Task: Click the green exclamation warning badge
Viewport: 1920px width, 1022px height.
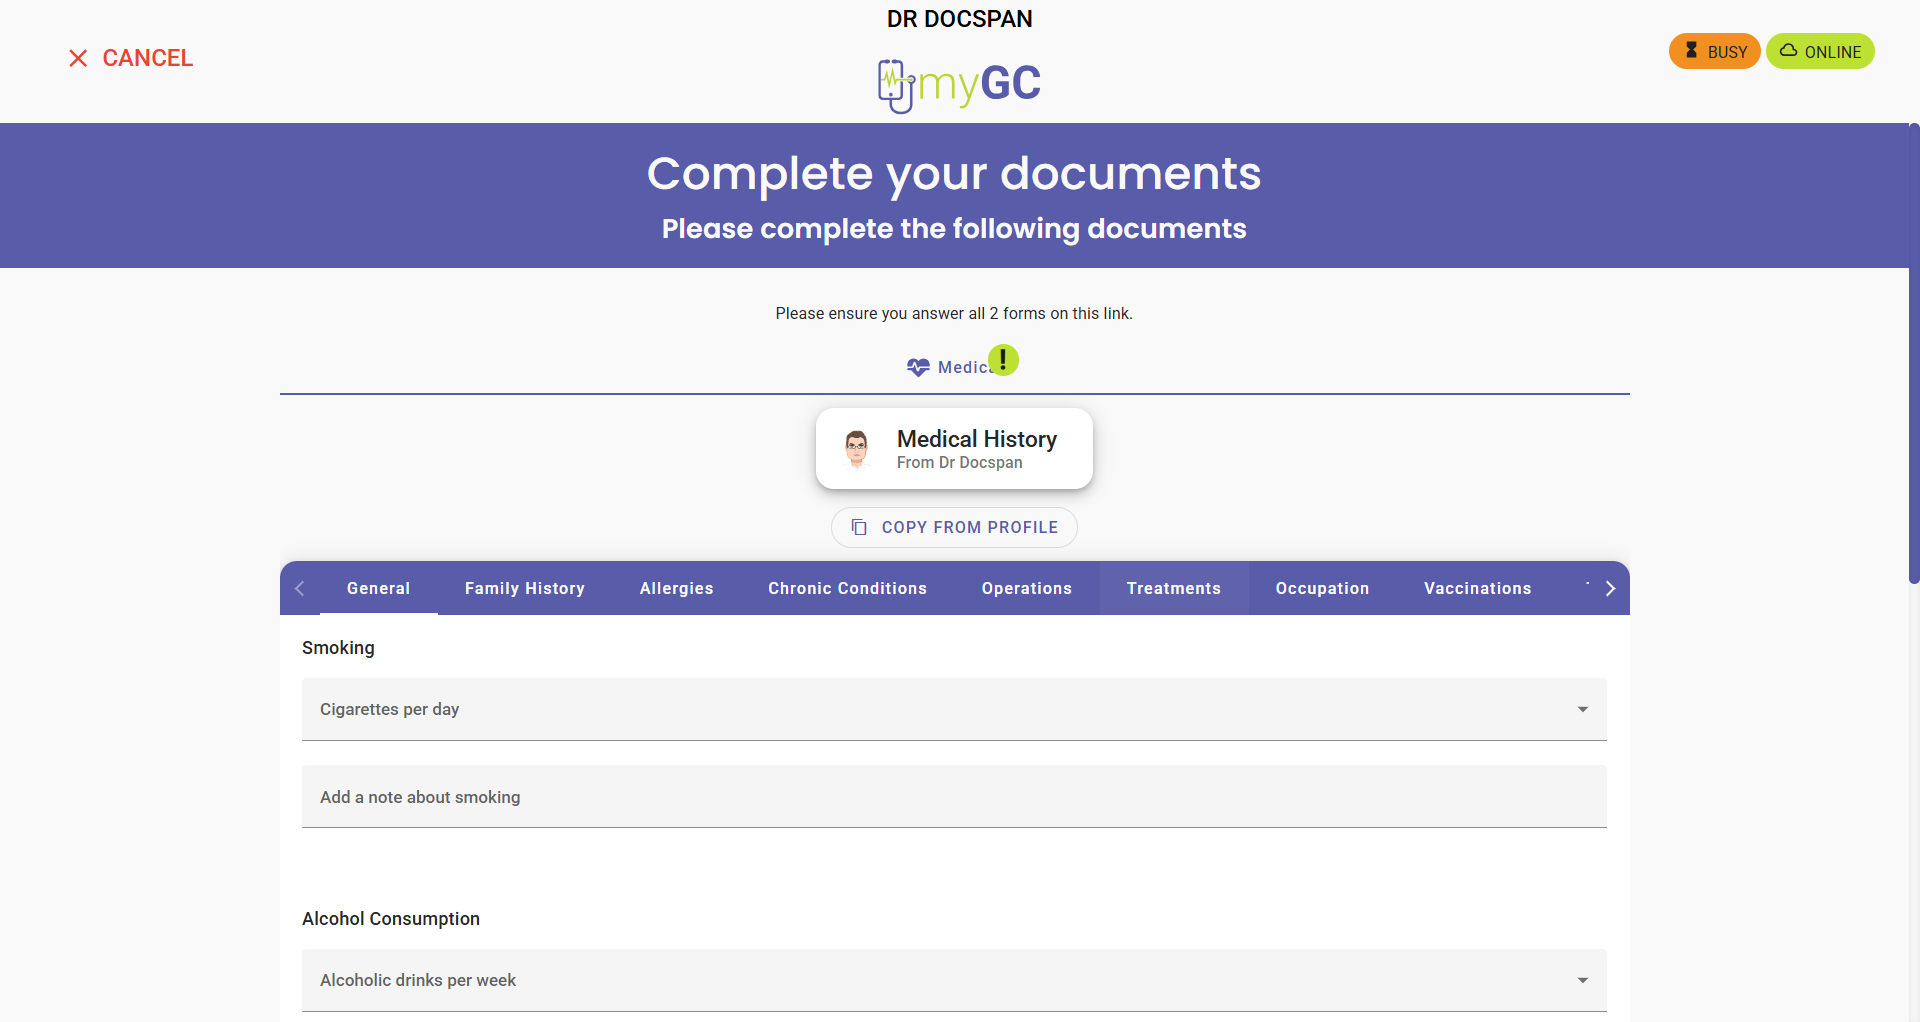Action: (1003, 360)
